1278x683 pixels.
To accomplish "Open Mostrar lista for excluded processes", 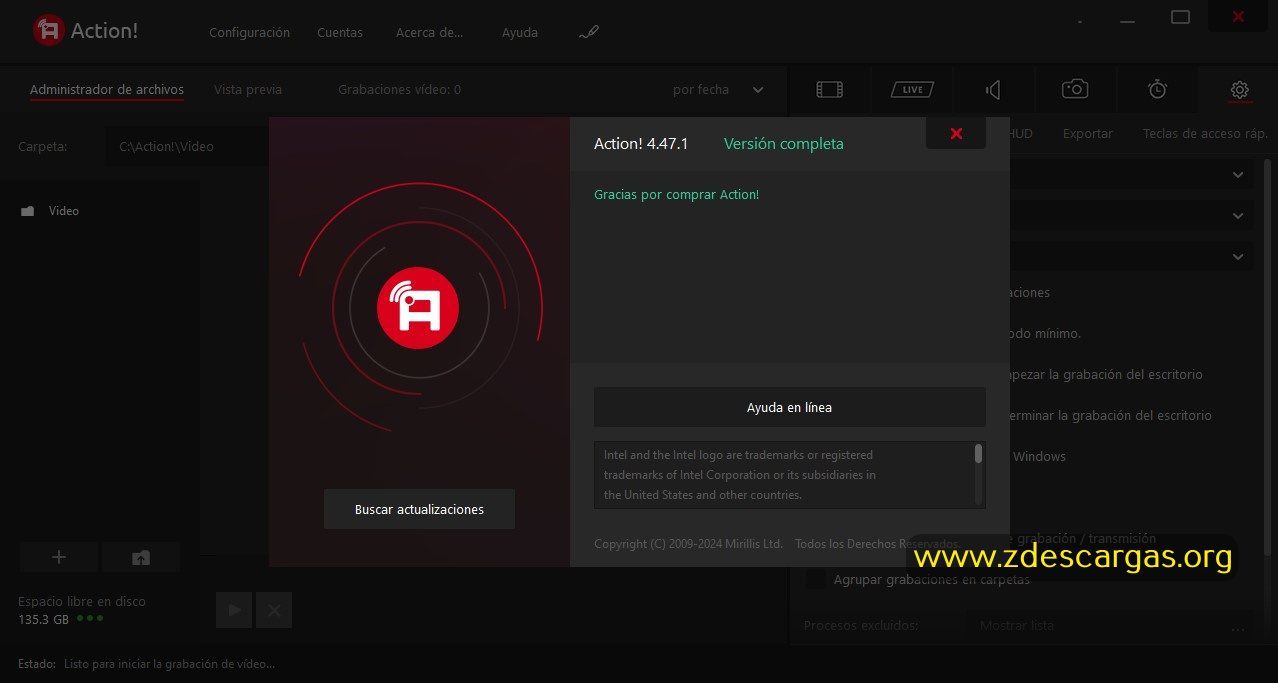I will [1108, 625].
